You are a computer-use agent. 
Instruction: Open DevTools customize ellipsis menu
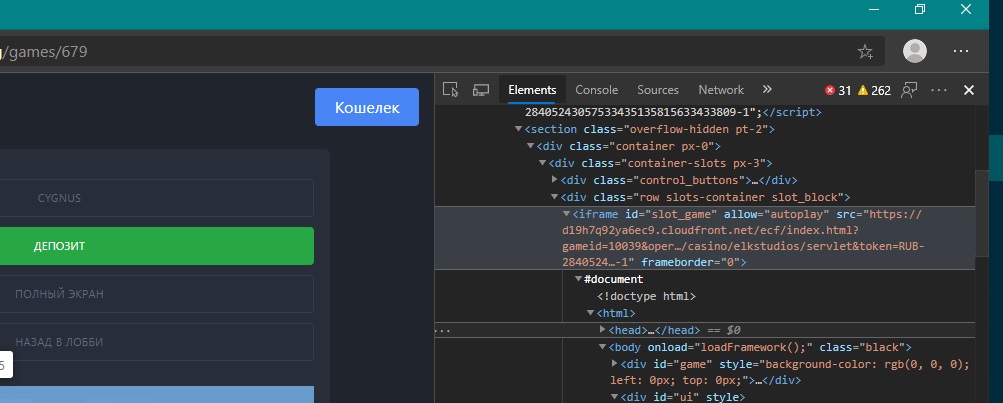938,90
